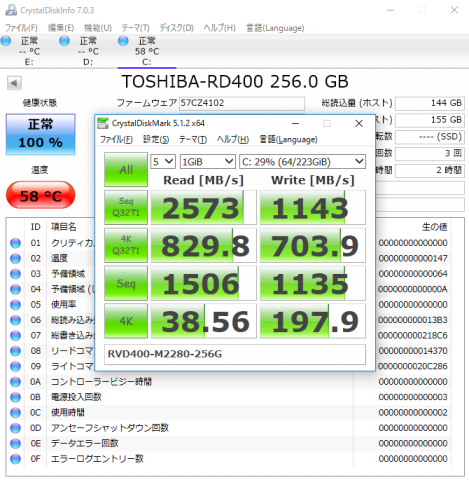Open テーマ(T) menu in CrystalDiskMark
The height and width of the screenshot is (480, 469).
point(193,139)
